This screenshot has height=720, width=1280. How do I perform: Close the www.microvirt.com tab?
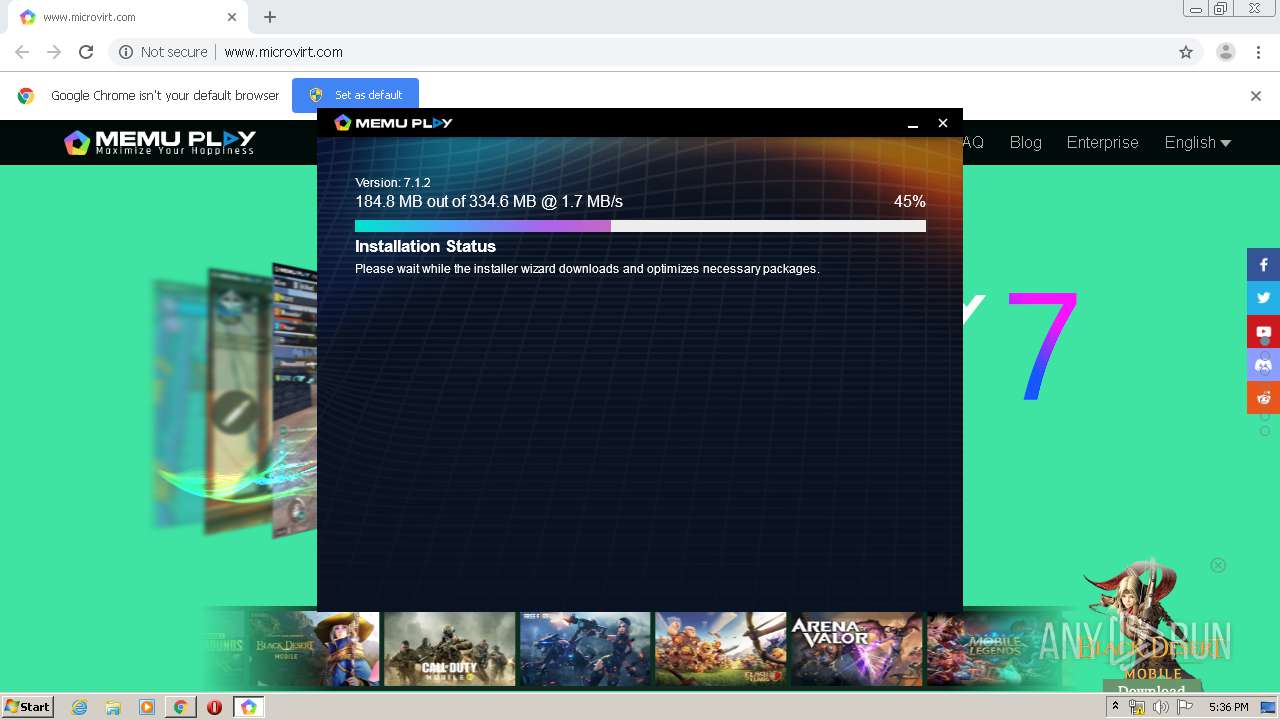pos(232,17)
